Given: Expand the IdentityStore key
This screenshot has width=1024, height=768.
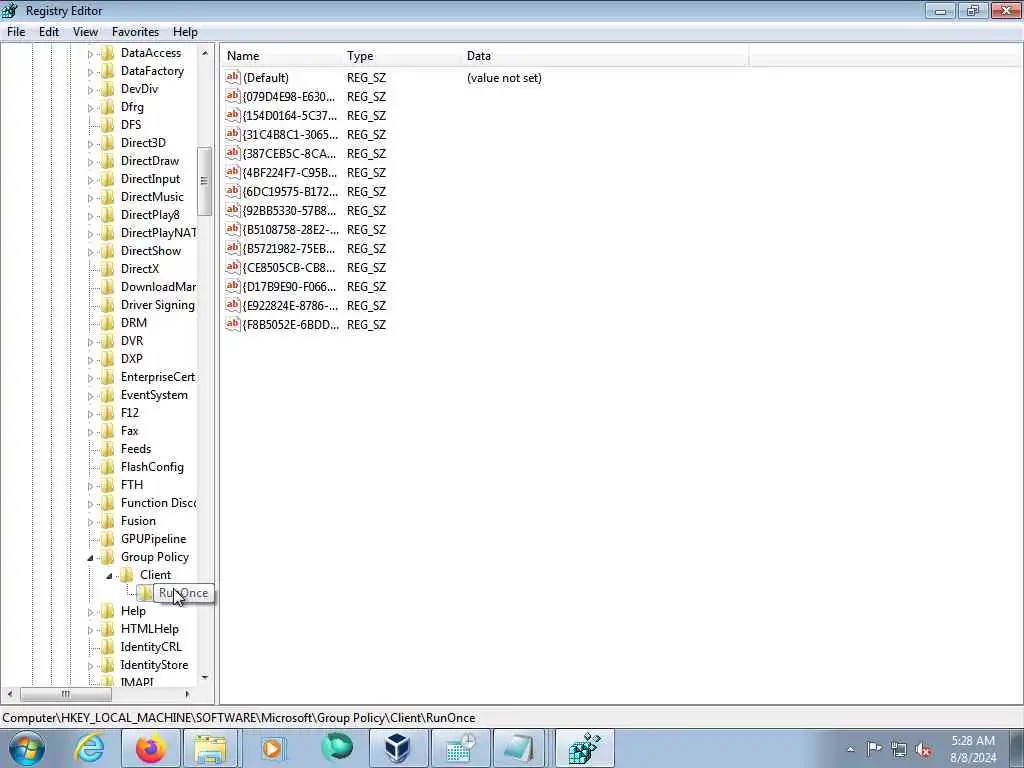Looking at the screenshot, I should [x=90, y=665].
